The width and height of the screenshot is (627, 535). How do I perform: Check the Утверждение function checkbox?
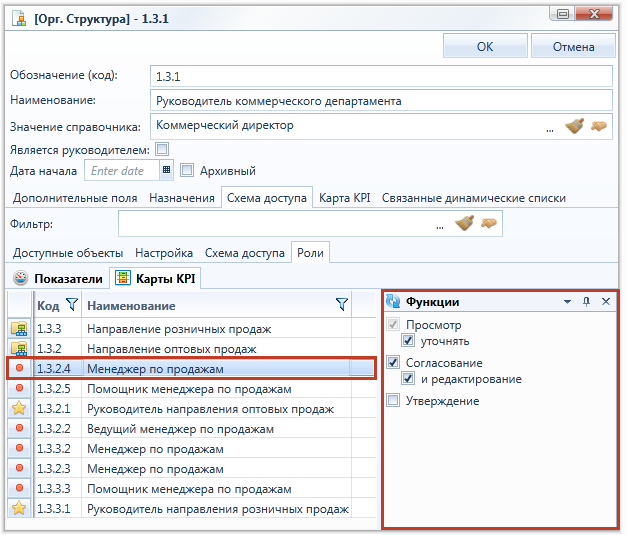click(393, 400)
